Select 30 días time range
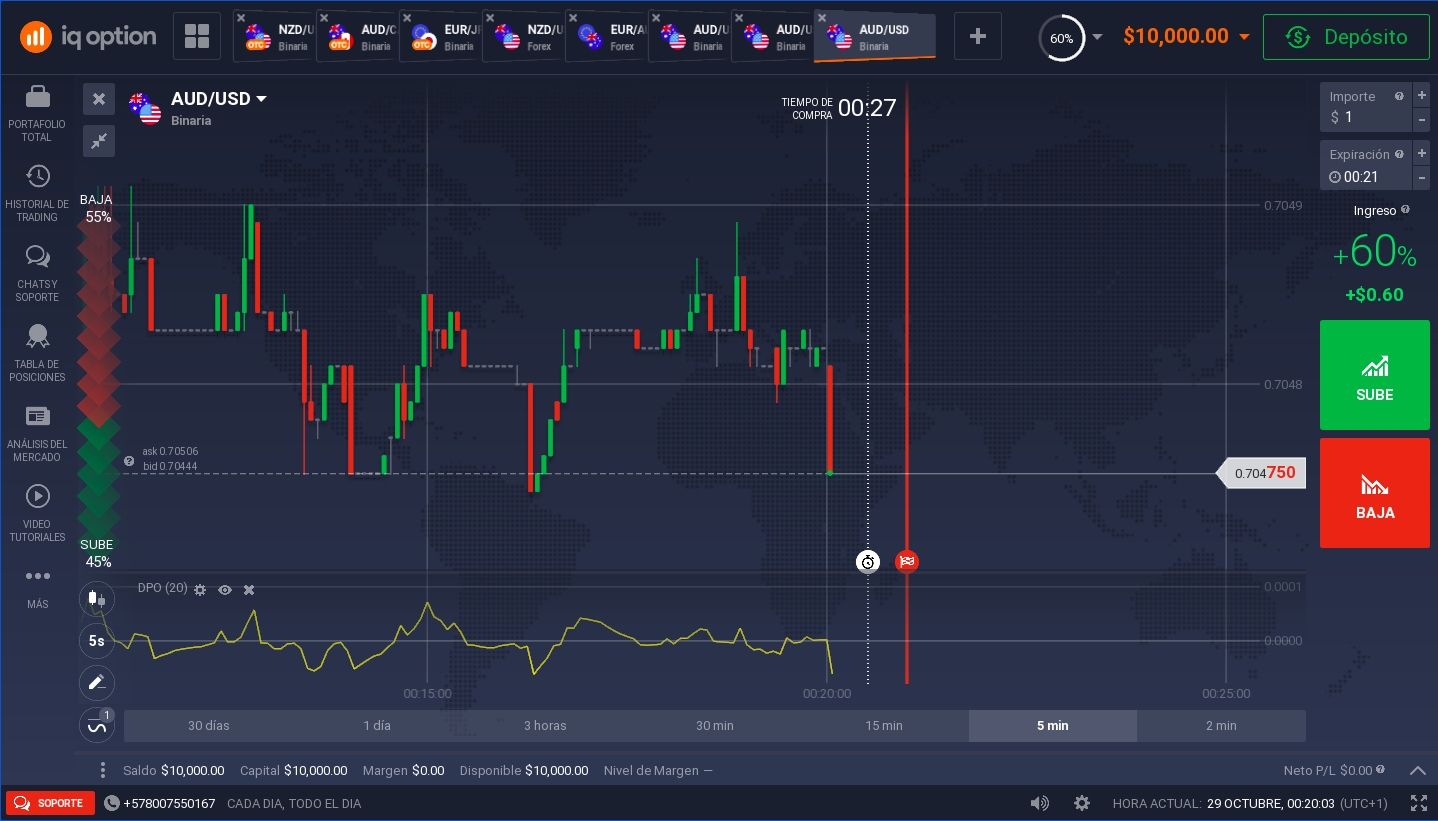 pos(208,726)
